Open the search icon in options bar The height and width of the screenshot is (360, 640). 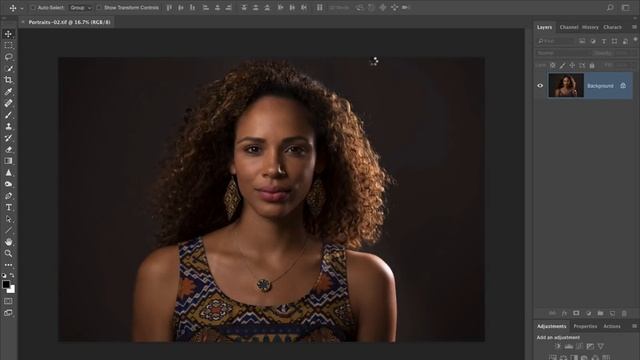[x=610, y=7]
